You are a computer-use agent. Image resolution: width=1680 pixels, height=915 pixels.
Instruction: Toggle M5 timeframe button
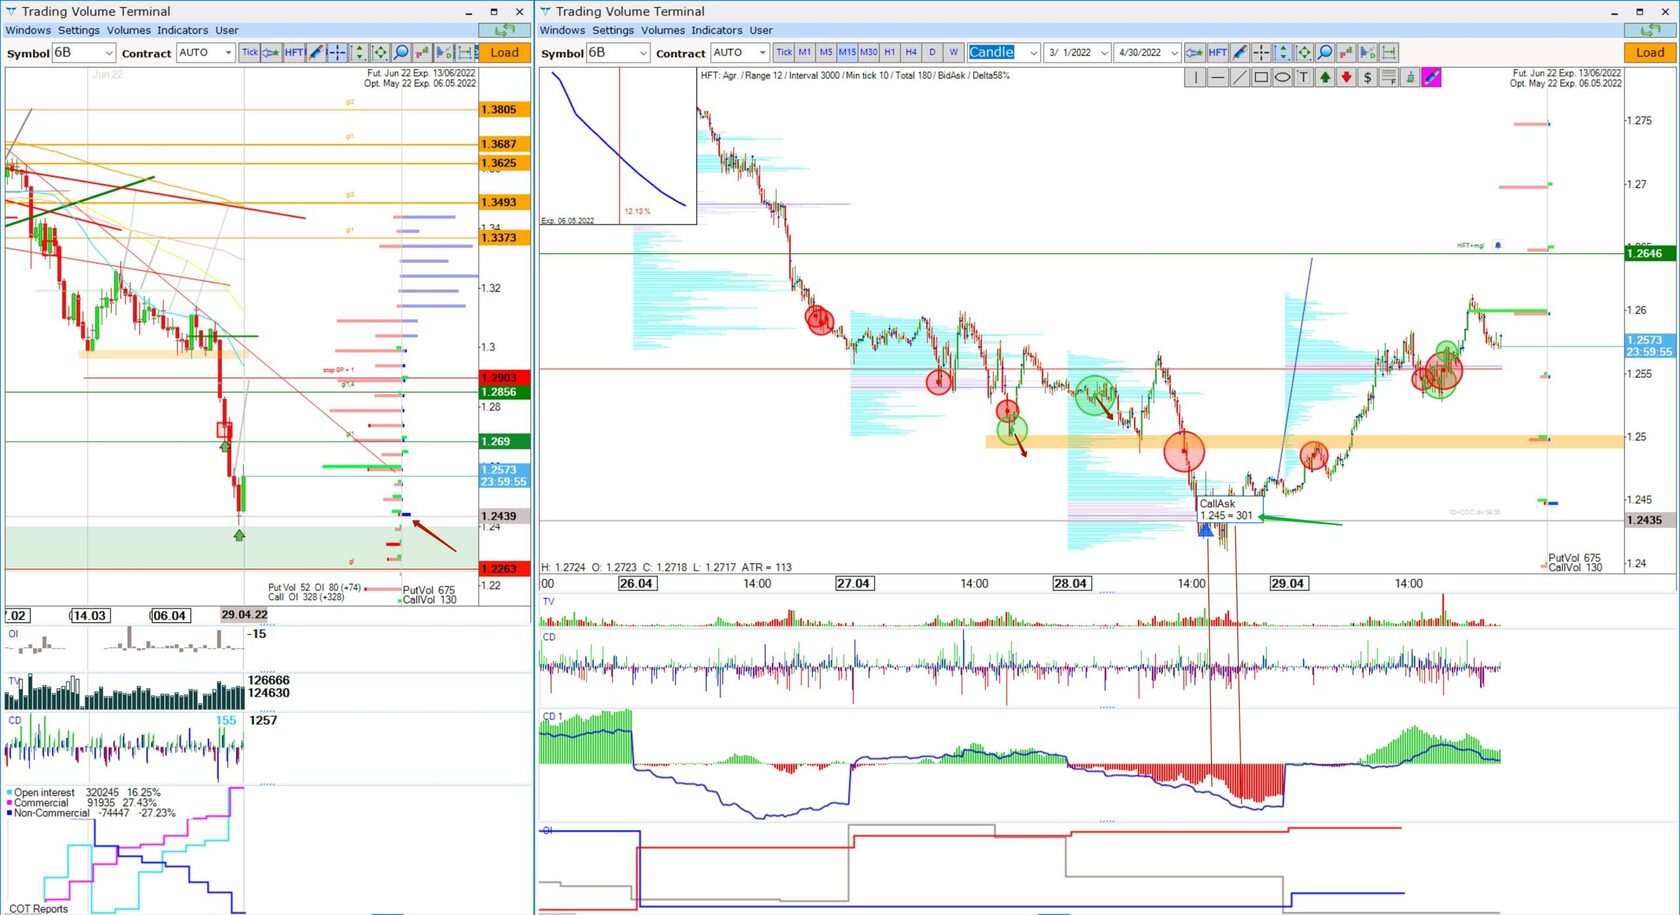coord(826,52)
